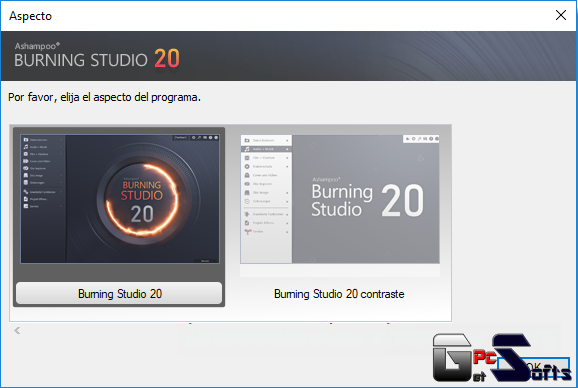Choose the Burning Studio 20 contraste preview image

click(340, 199)
